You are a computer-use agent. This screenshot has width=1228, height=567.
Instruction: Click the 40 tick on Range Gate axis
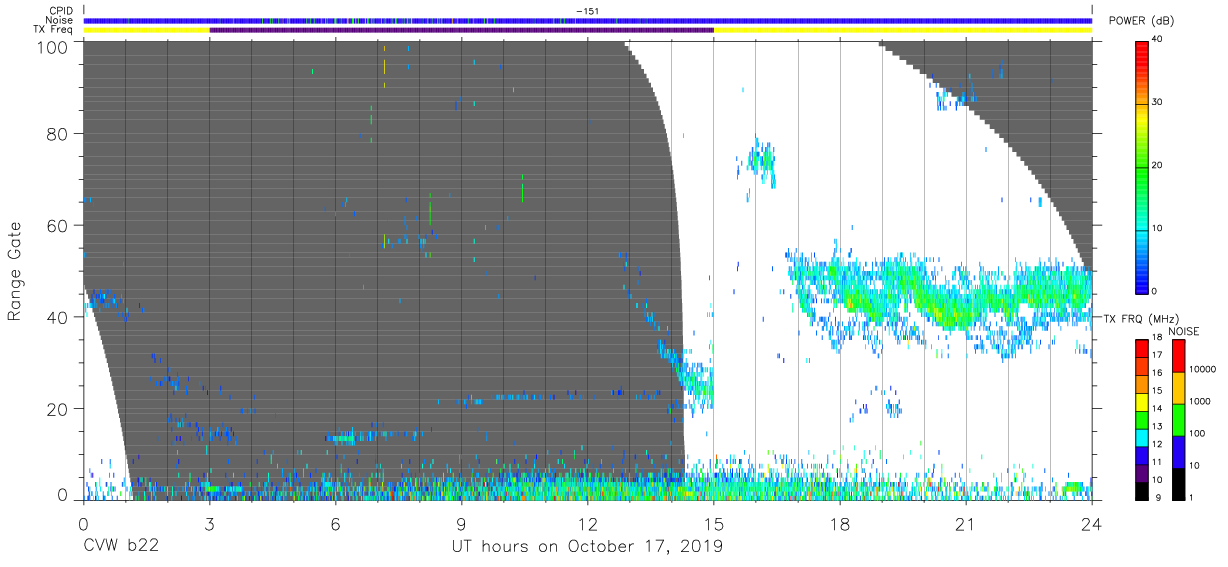coord(59,317)
